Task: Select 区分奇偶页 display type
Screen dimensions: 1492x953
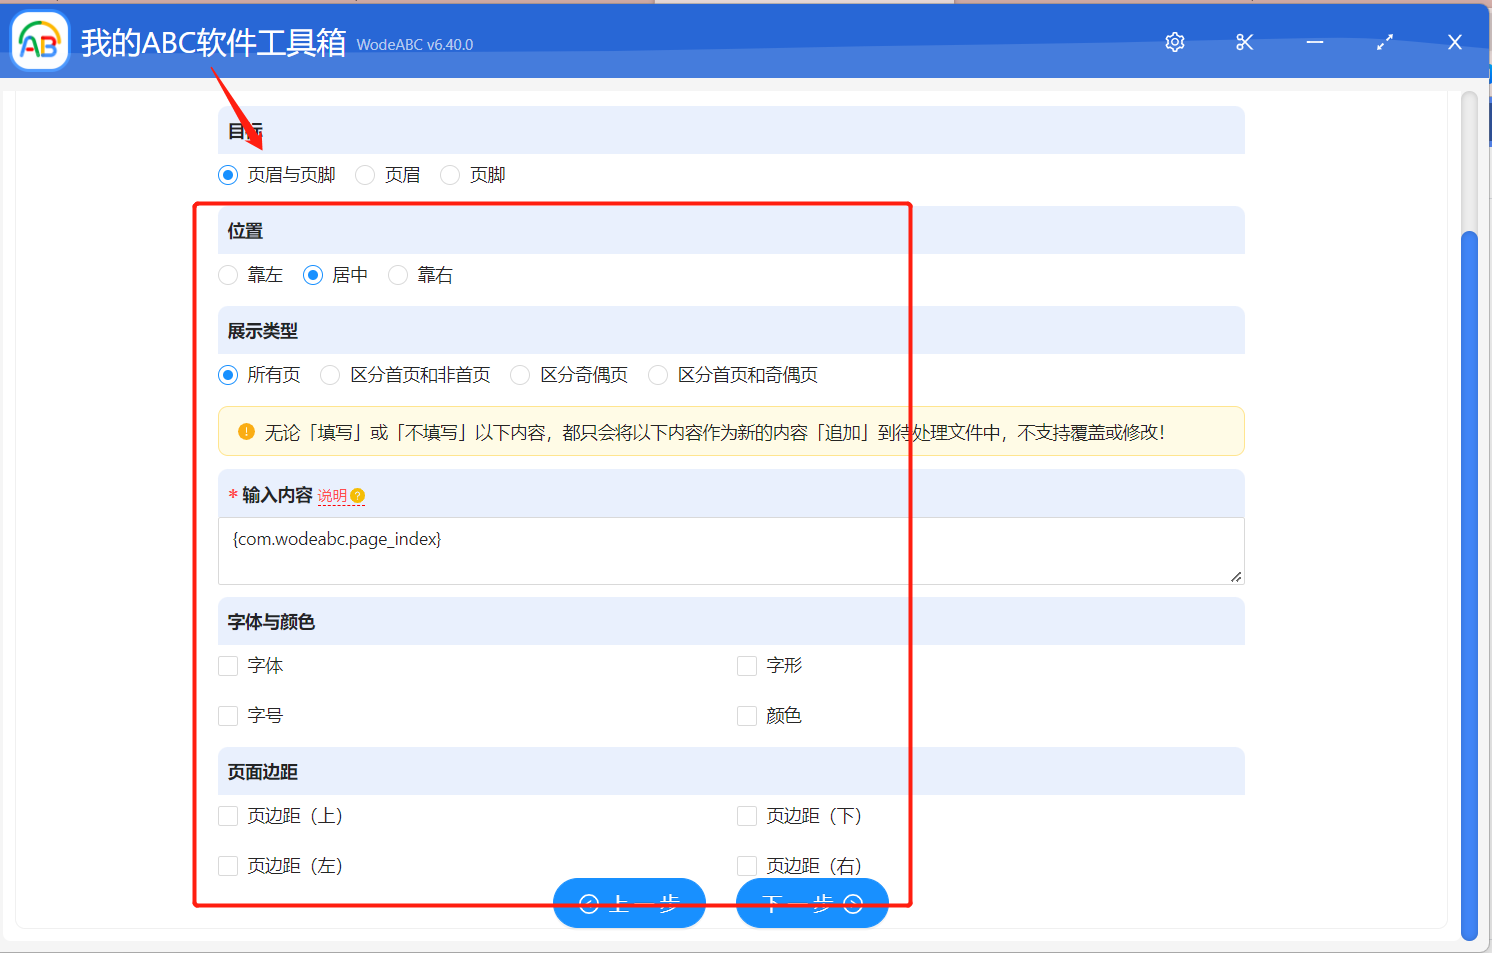Action: tap(520, 374)
